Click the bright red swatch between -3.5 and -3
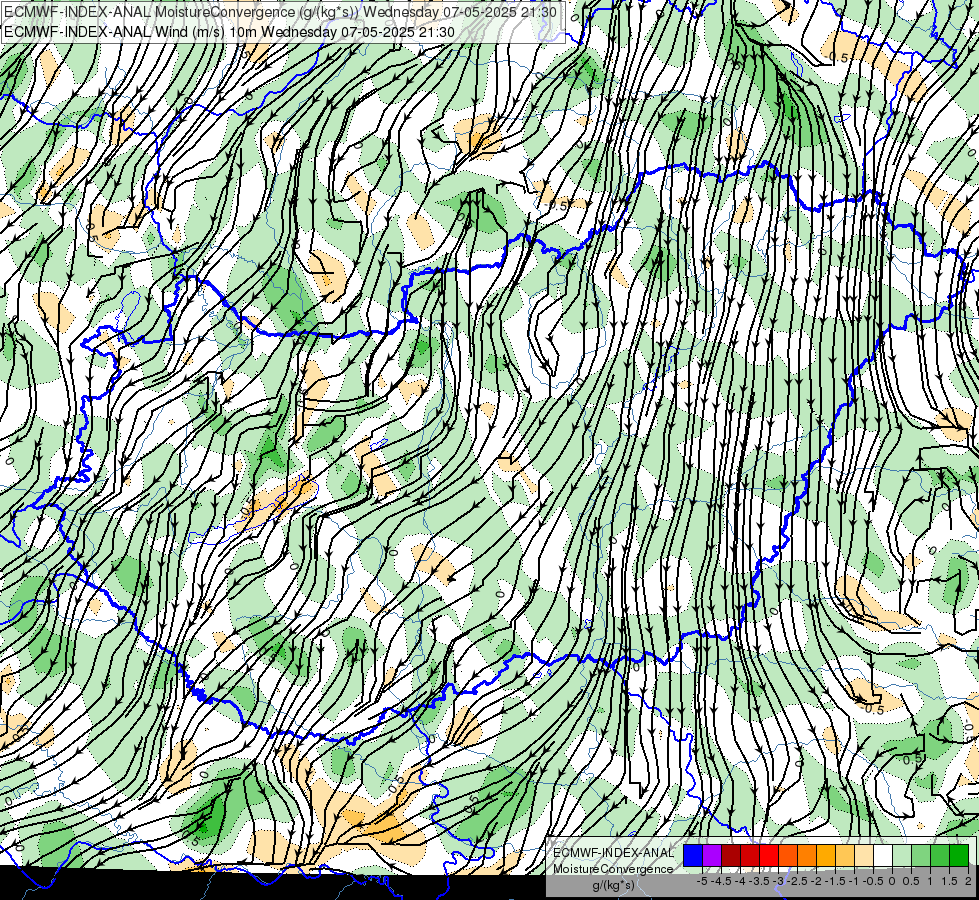979x900 pixels. [769, 855]
